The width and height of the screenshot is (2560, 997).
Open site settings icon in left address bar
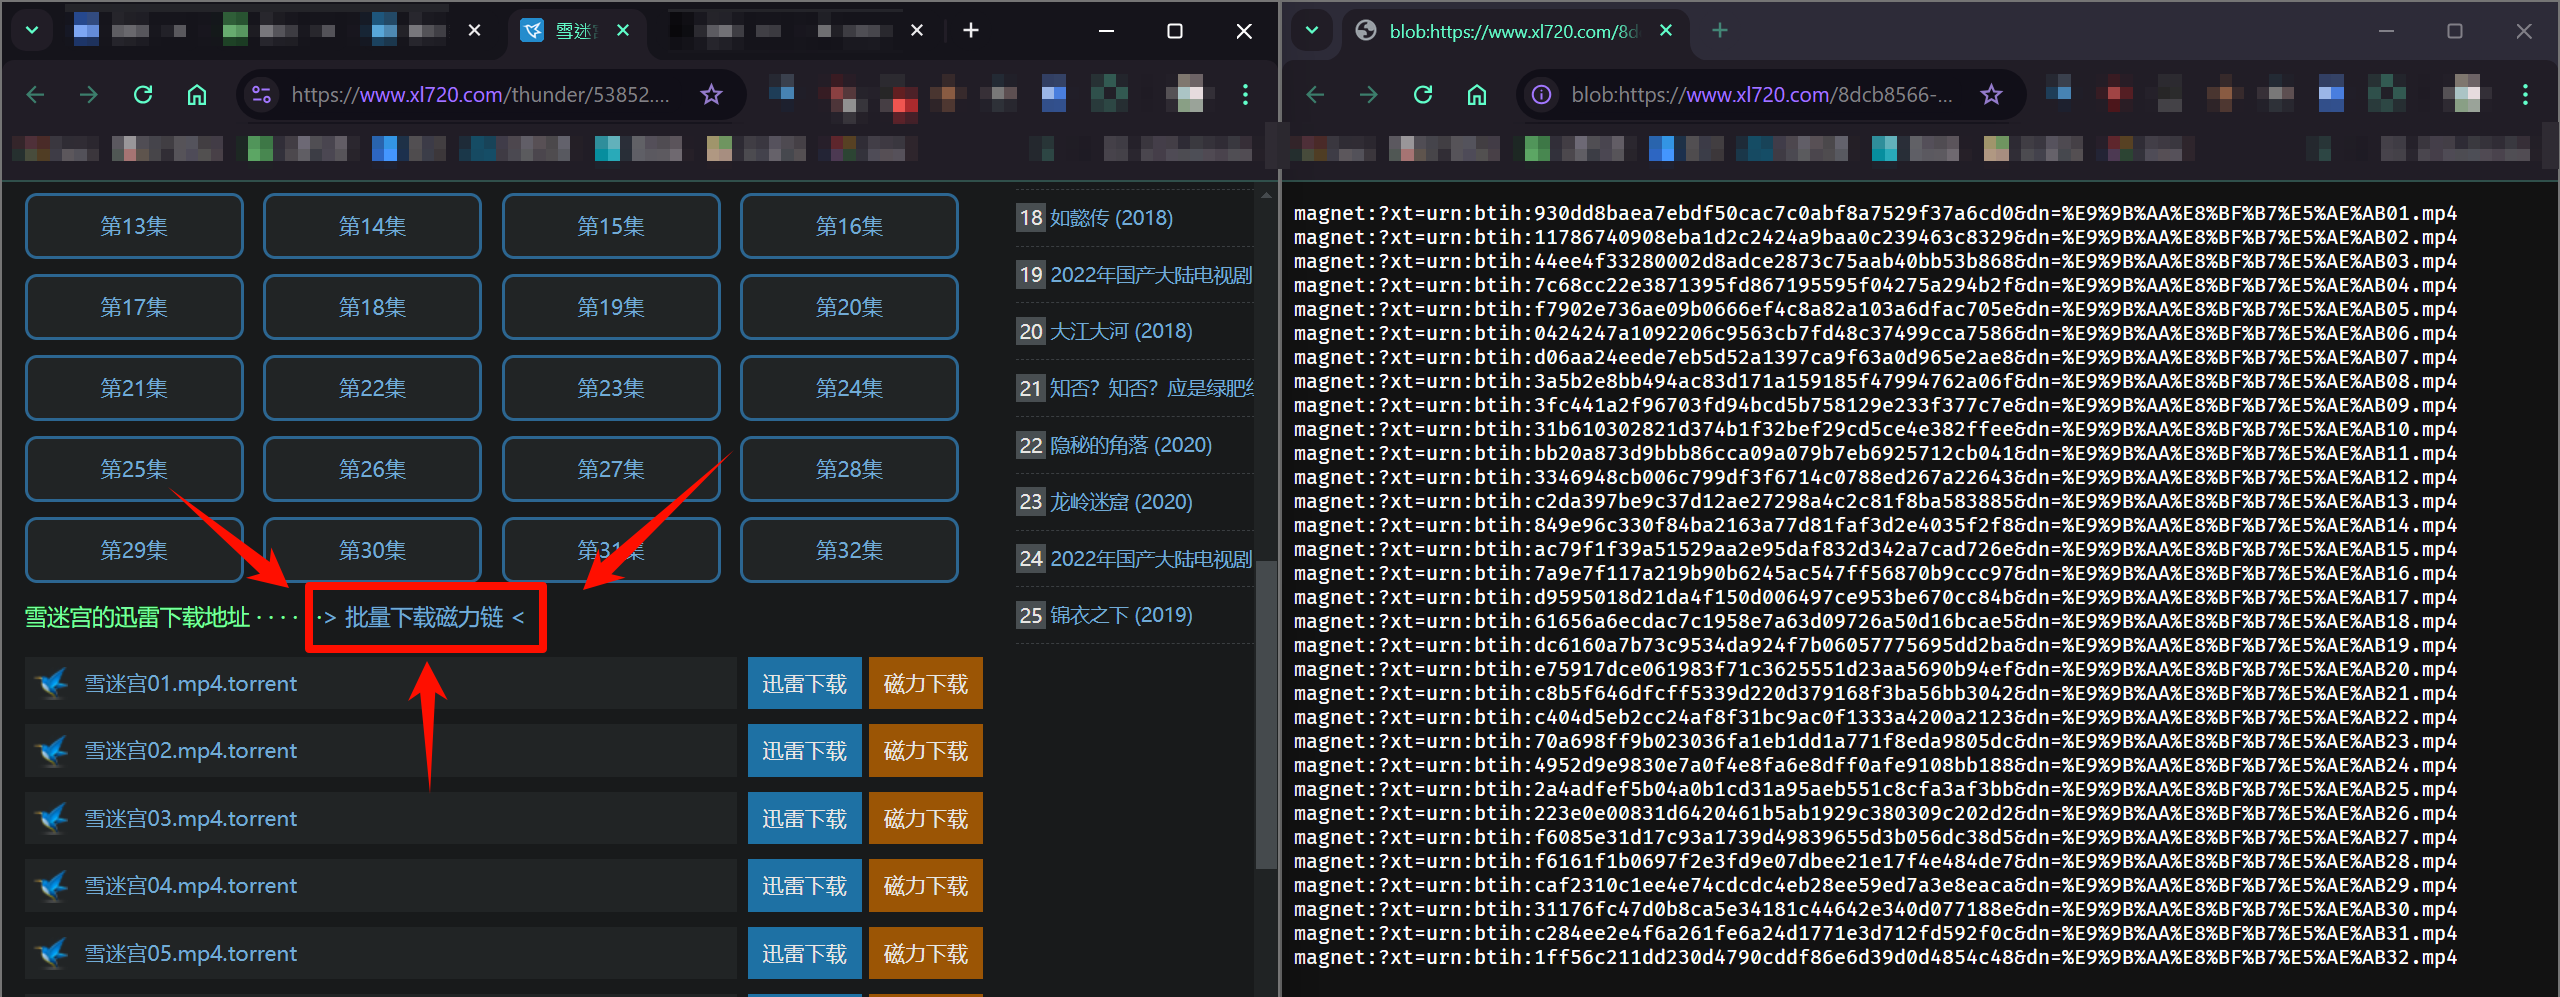tap(262, 94)
